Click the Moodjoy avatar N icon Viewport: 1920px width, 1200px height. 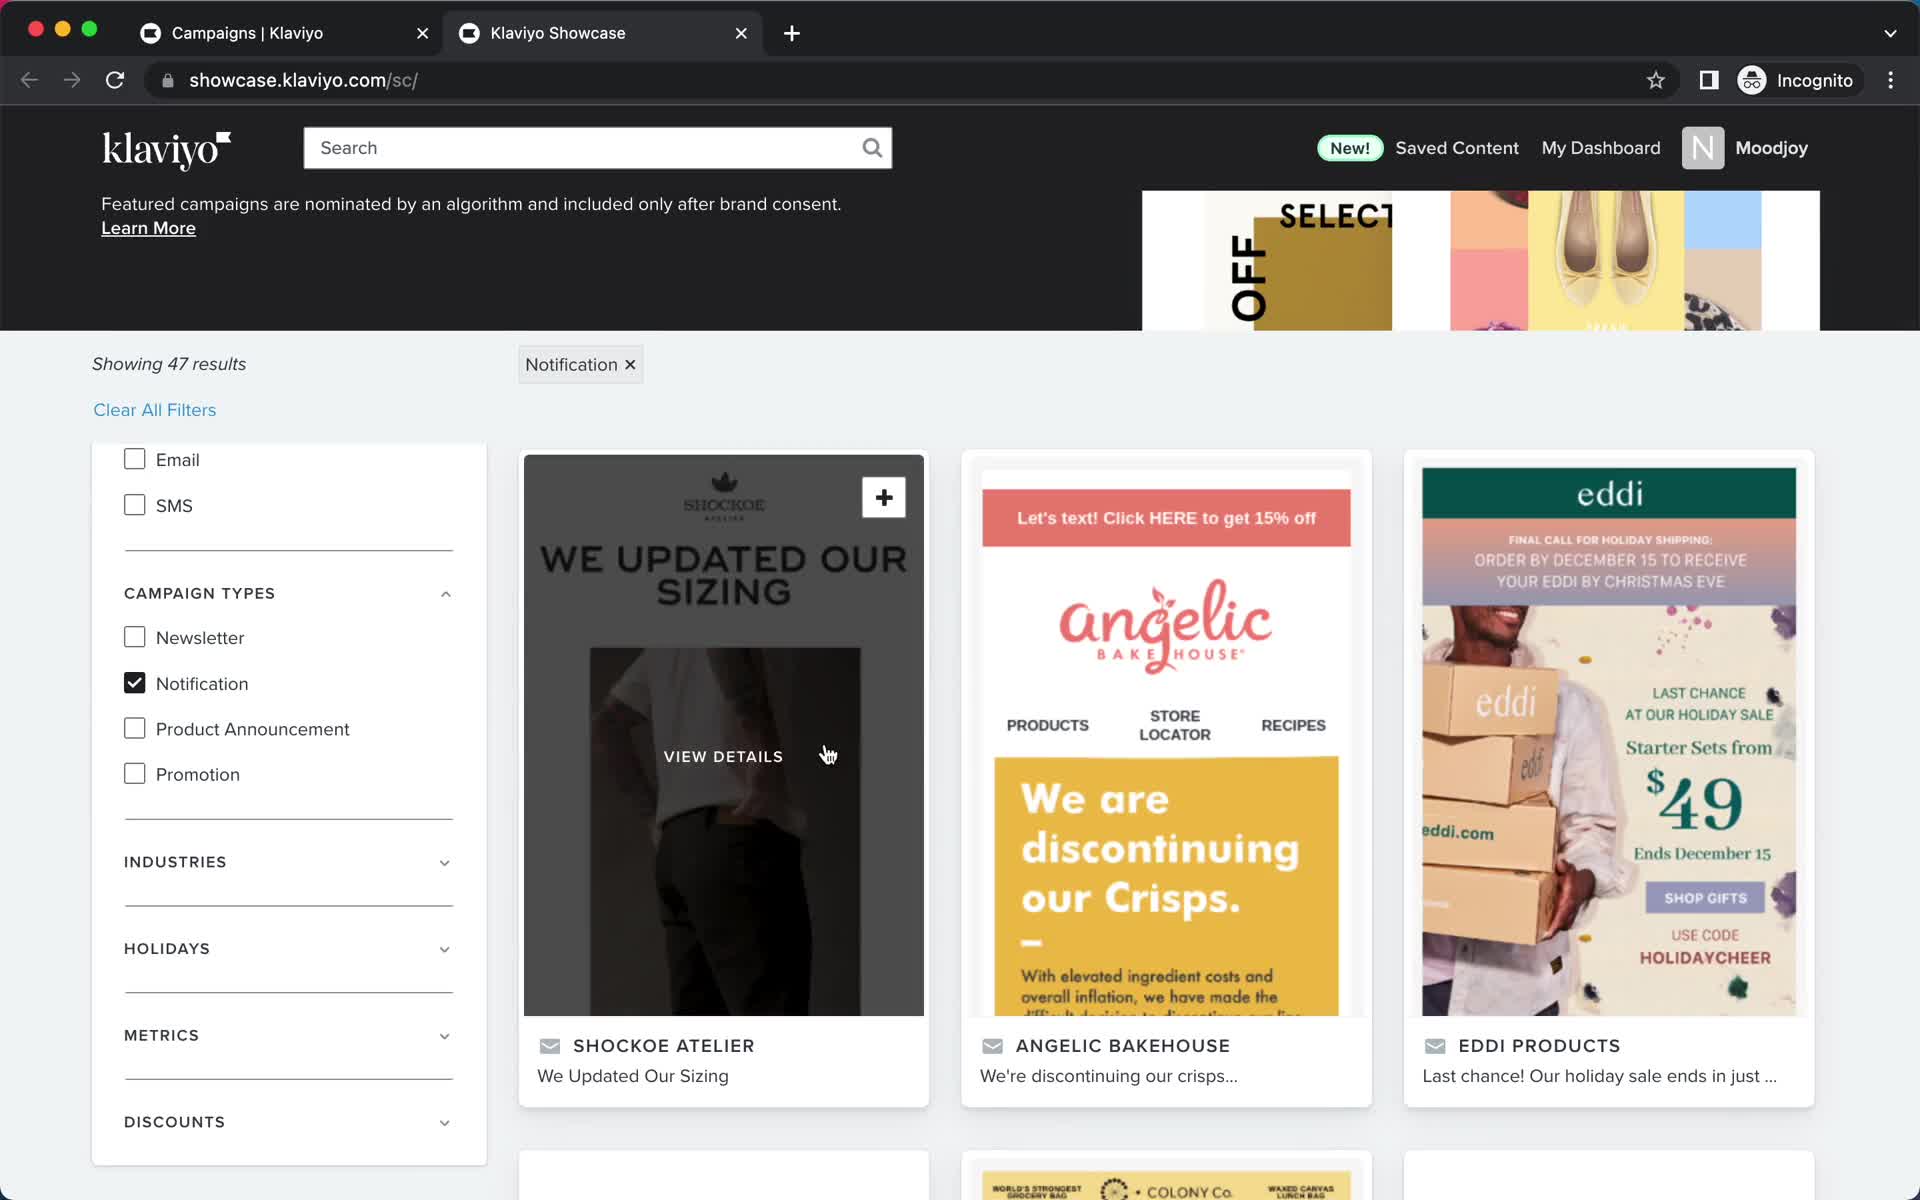[1702, 148]
